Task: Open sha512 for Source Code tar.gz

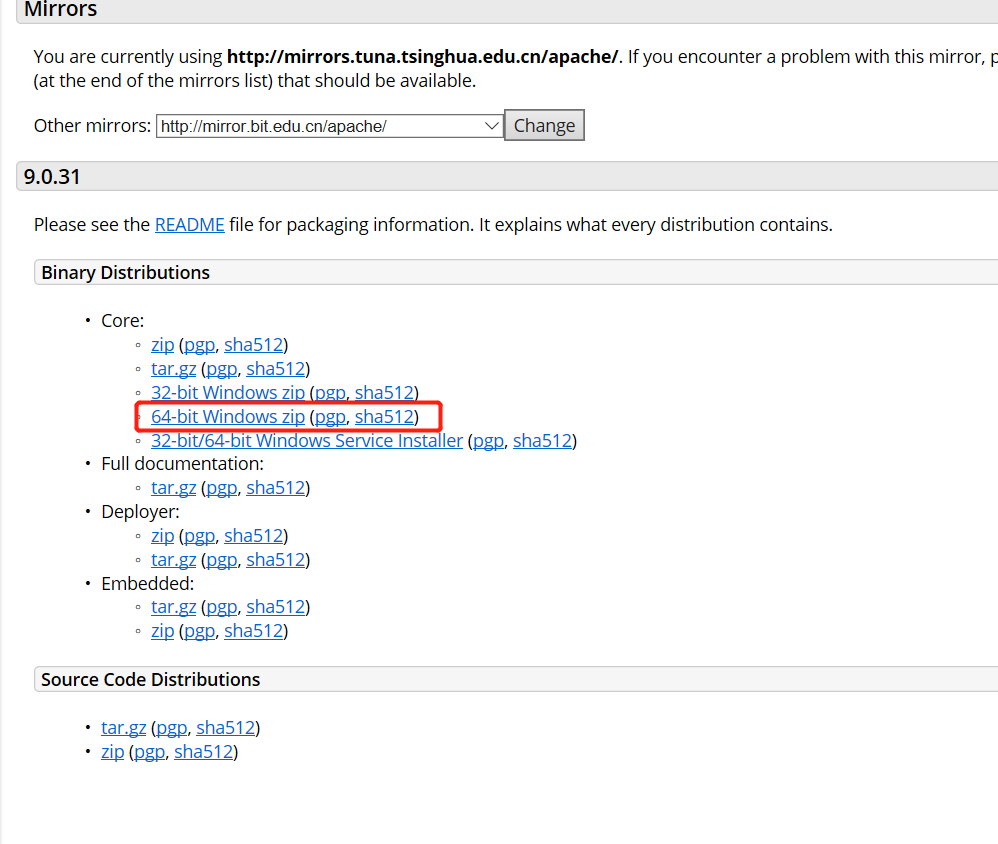Action: click(225, 728)
